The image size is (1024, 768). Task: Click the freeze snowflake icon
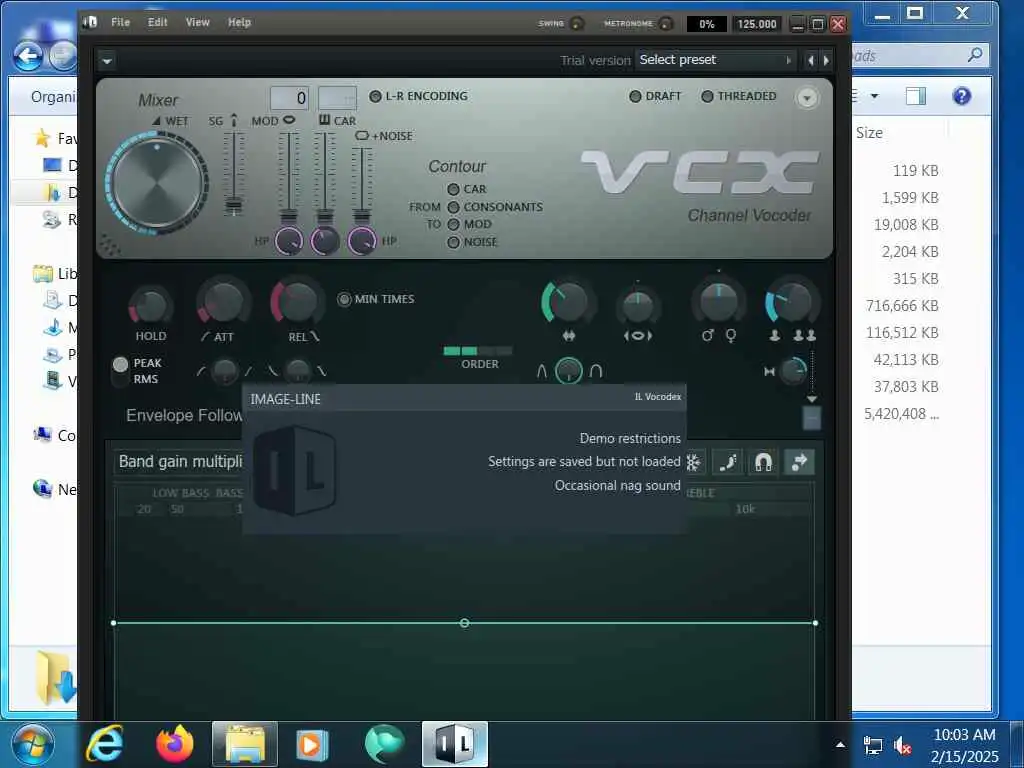point(694,462)
